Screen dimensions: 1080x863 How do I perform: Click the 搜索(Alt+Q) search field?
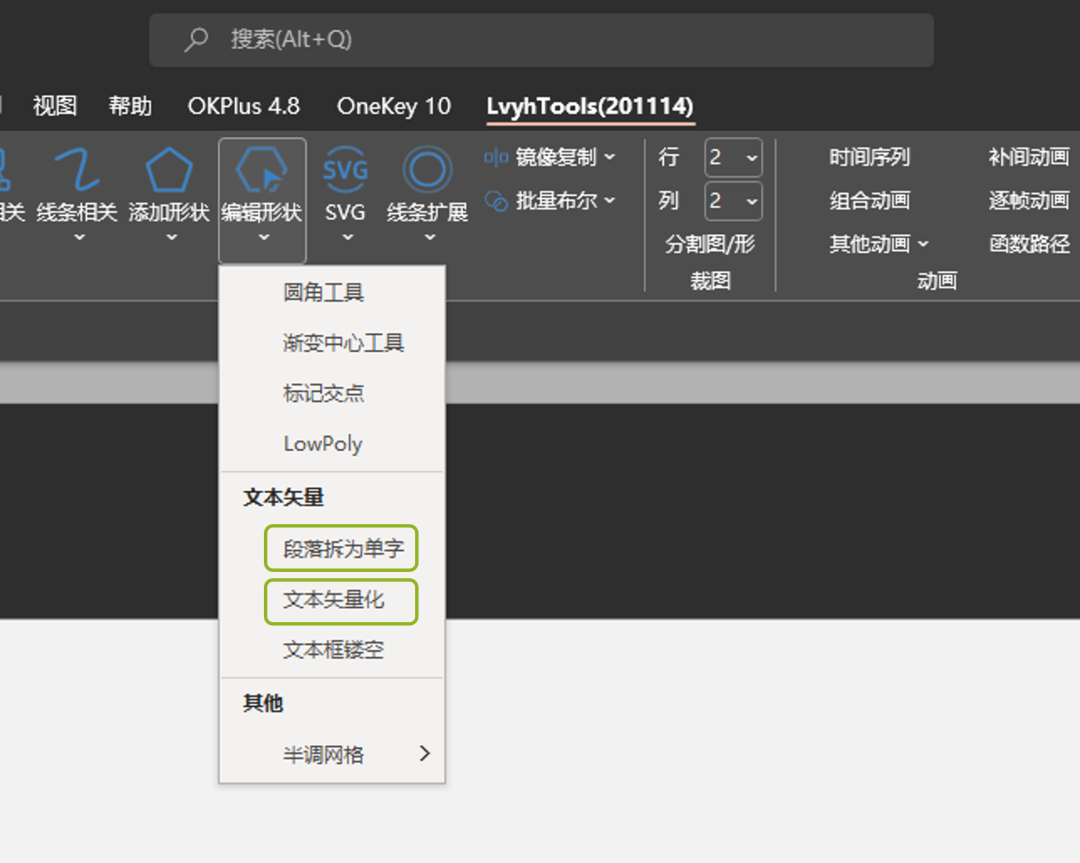(x=541, y=40)
